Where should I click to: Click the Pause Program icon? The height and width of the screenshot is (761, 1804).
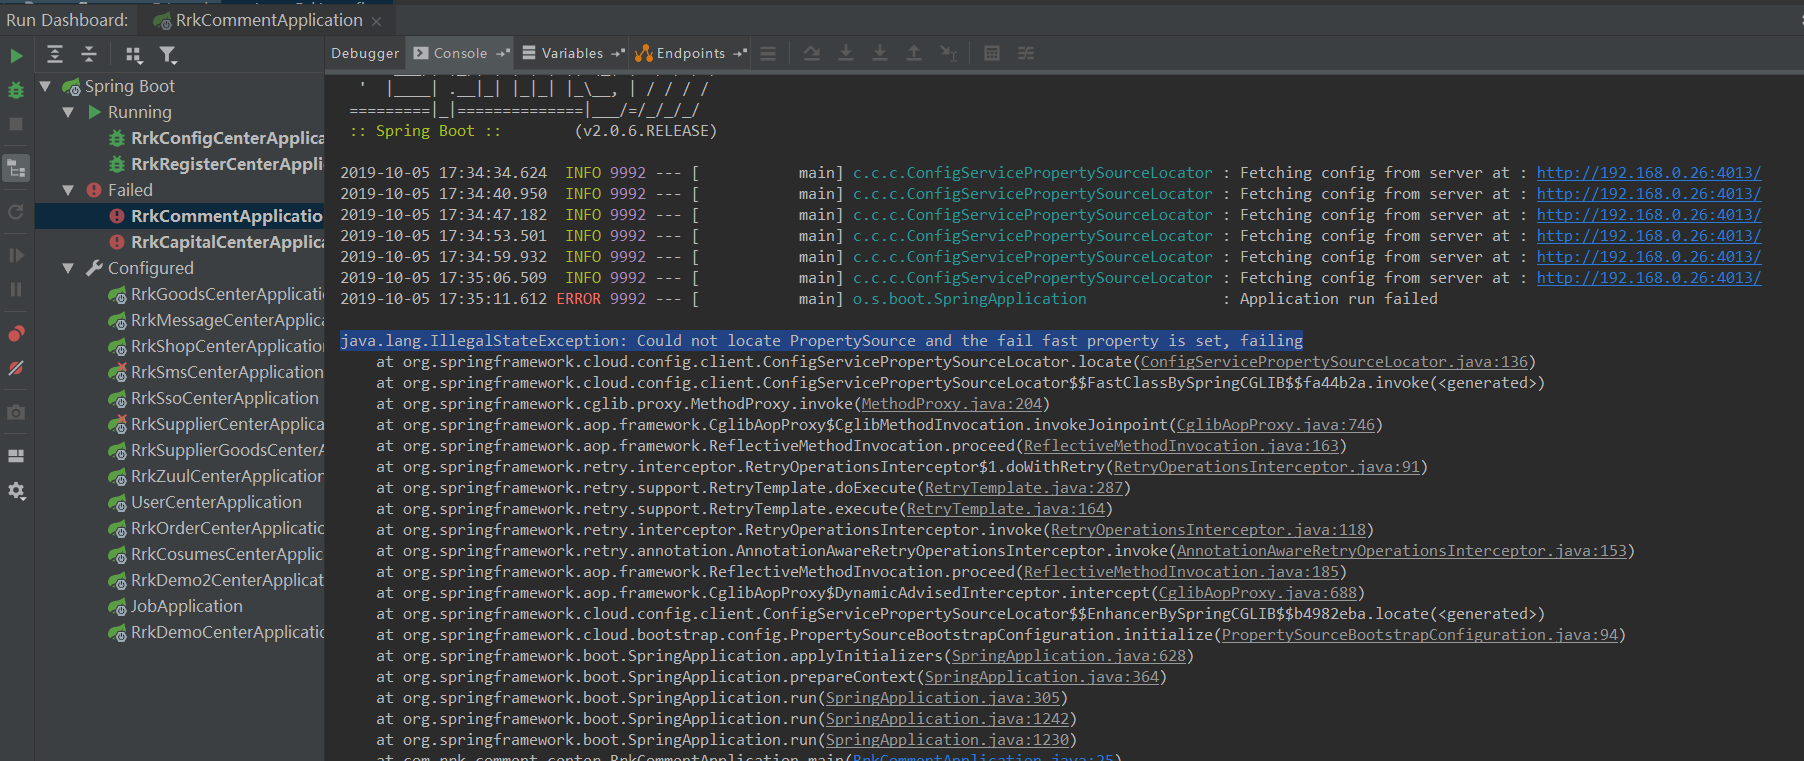(16, 289)
